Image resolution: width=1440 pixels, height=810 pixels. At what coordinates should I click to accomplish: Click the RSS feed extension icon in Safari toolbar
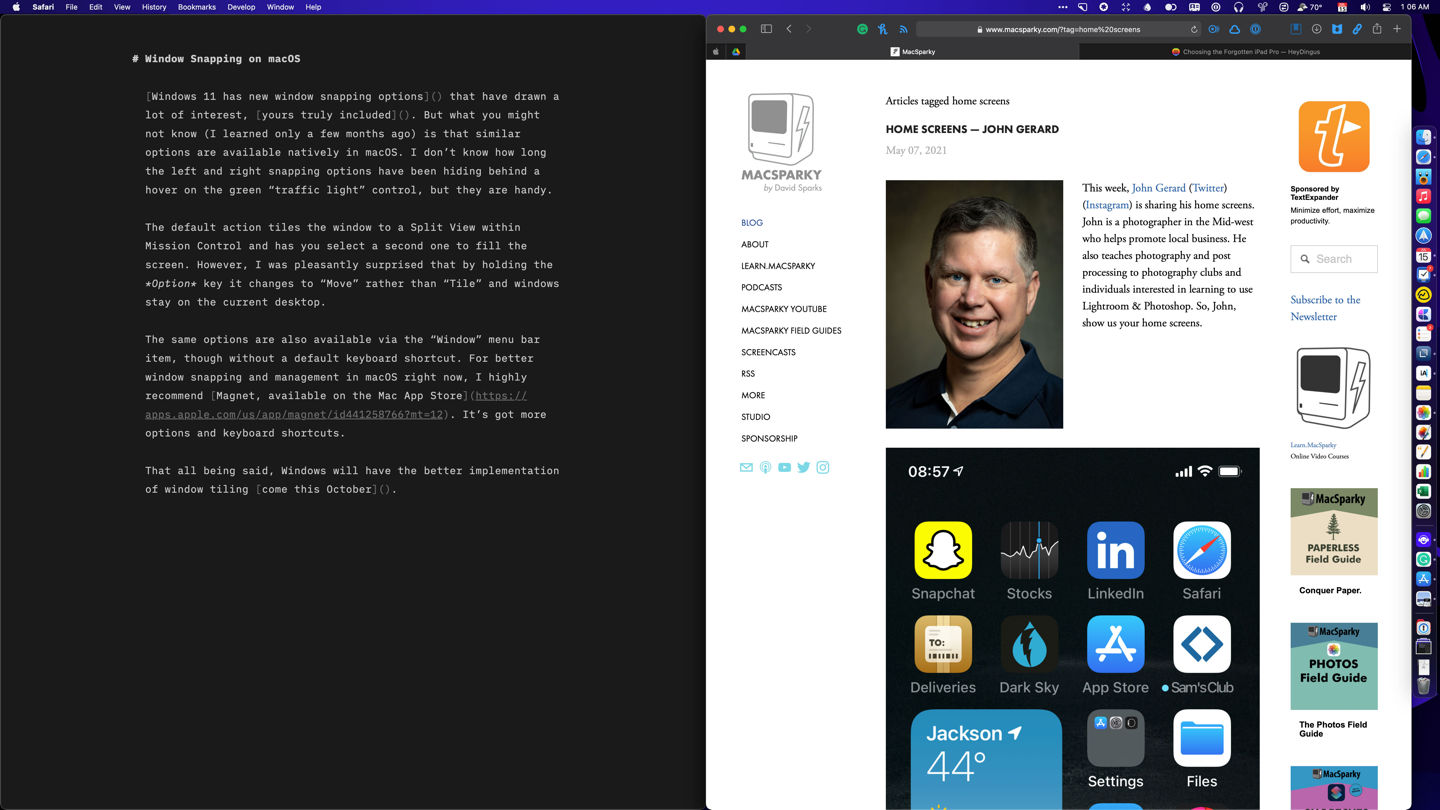(x=903, y=29)
